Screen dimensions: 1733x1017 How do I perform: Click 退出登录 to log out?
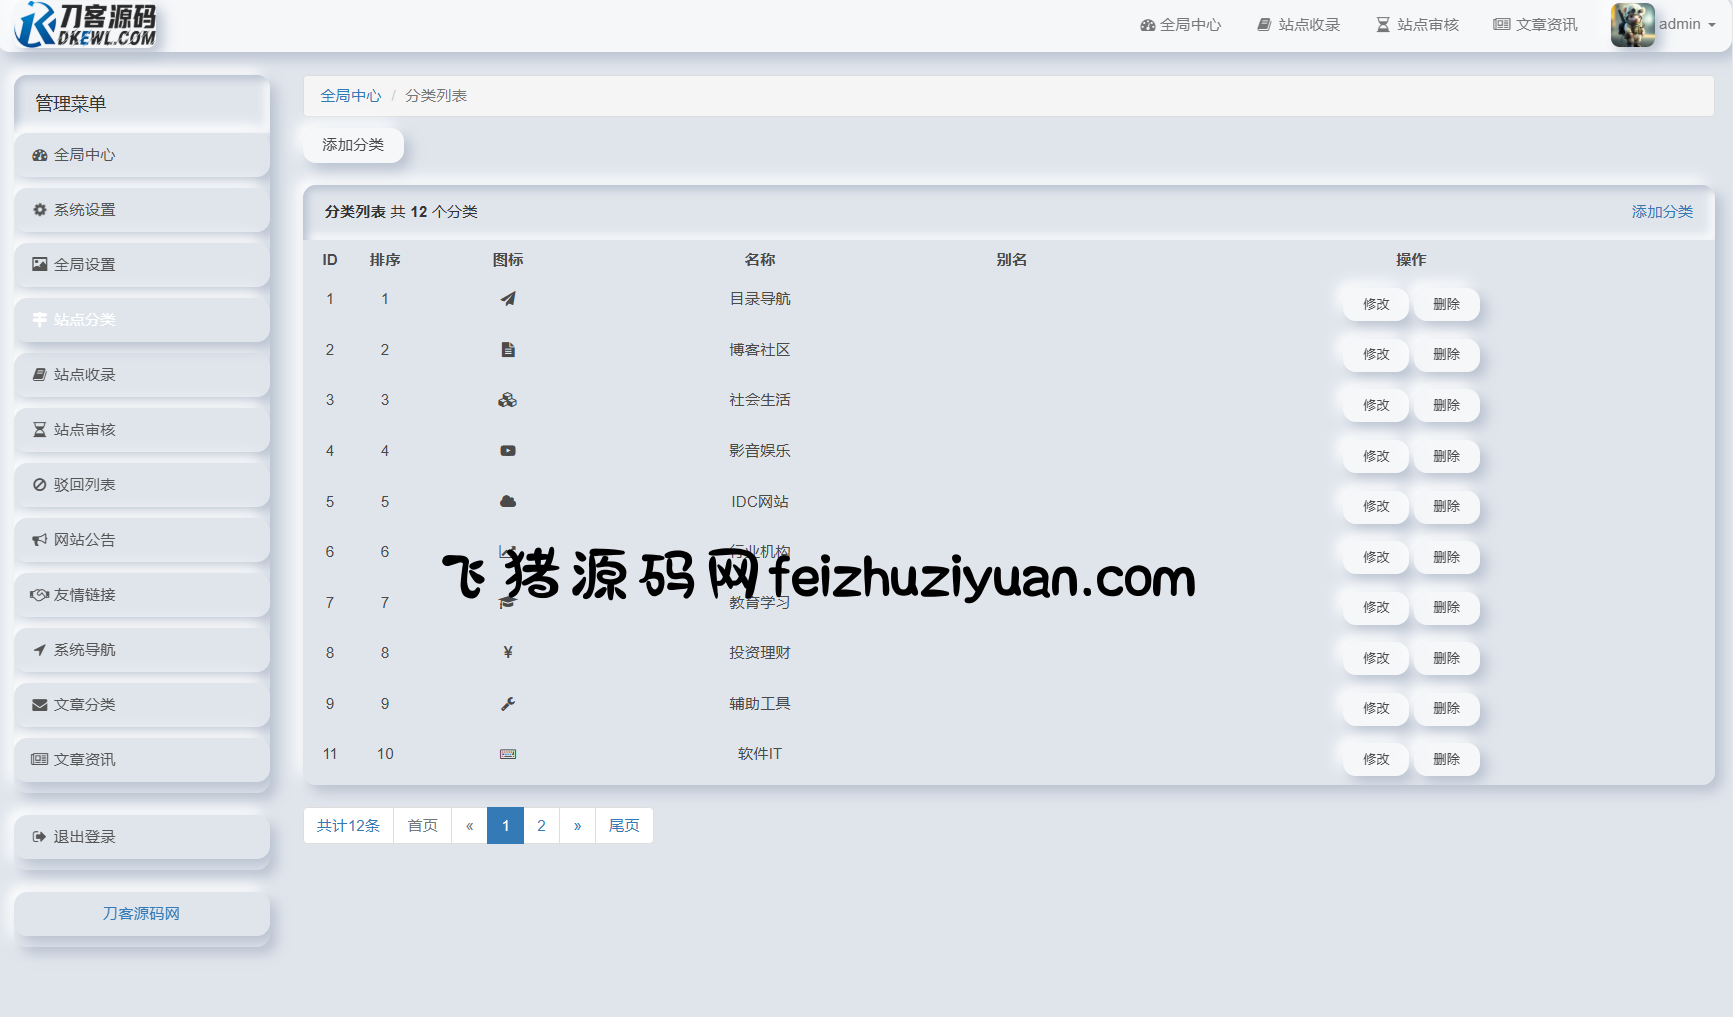[142, 837]
